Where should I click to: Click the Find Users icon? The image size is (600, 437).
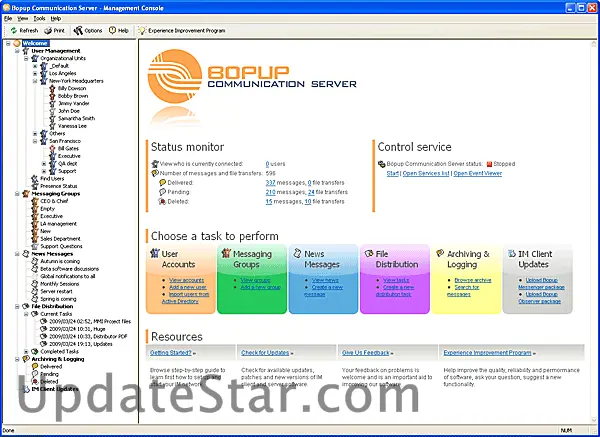coord(35,179)
